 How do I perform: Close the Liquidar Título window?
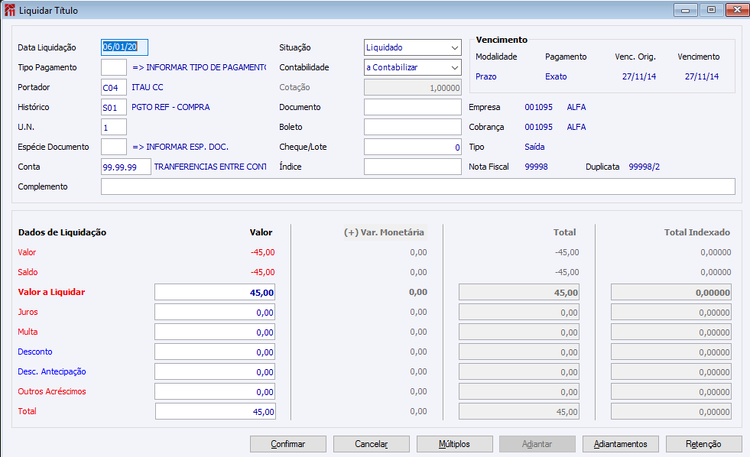click(x=737, y=10)
